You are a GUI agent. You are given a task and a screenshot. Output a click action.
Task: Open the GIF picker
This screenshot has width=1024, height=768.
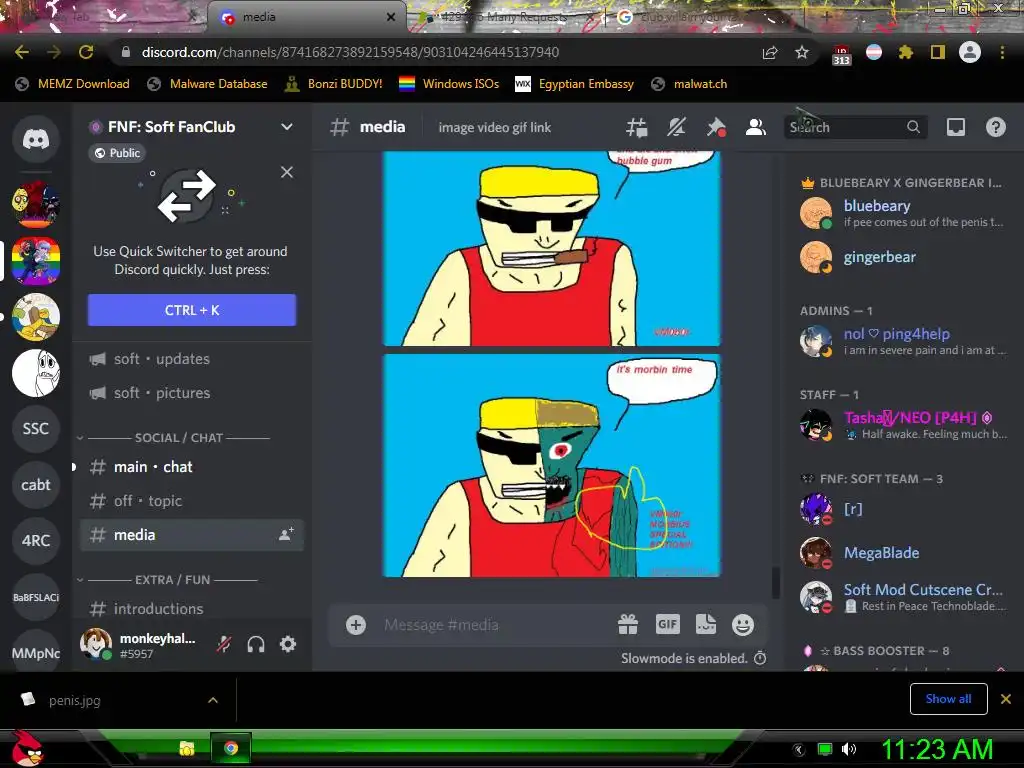pyautogui.click(x=667, y=625)
